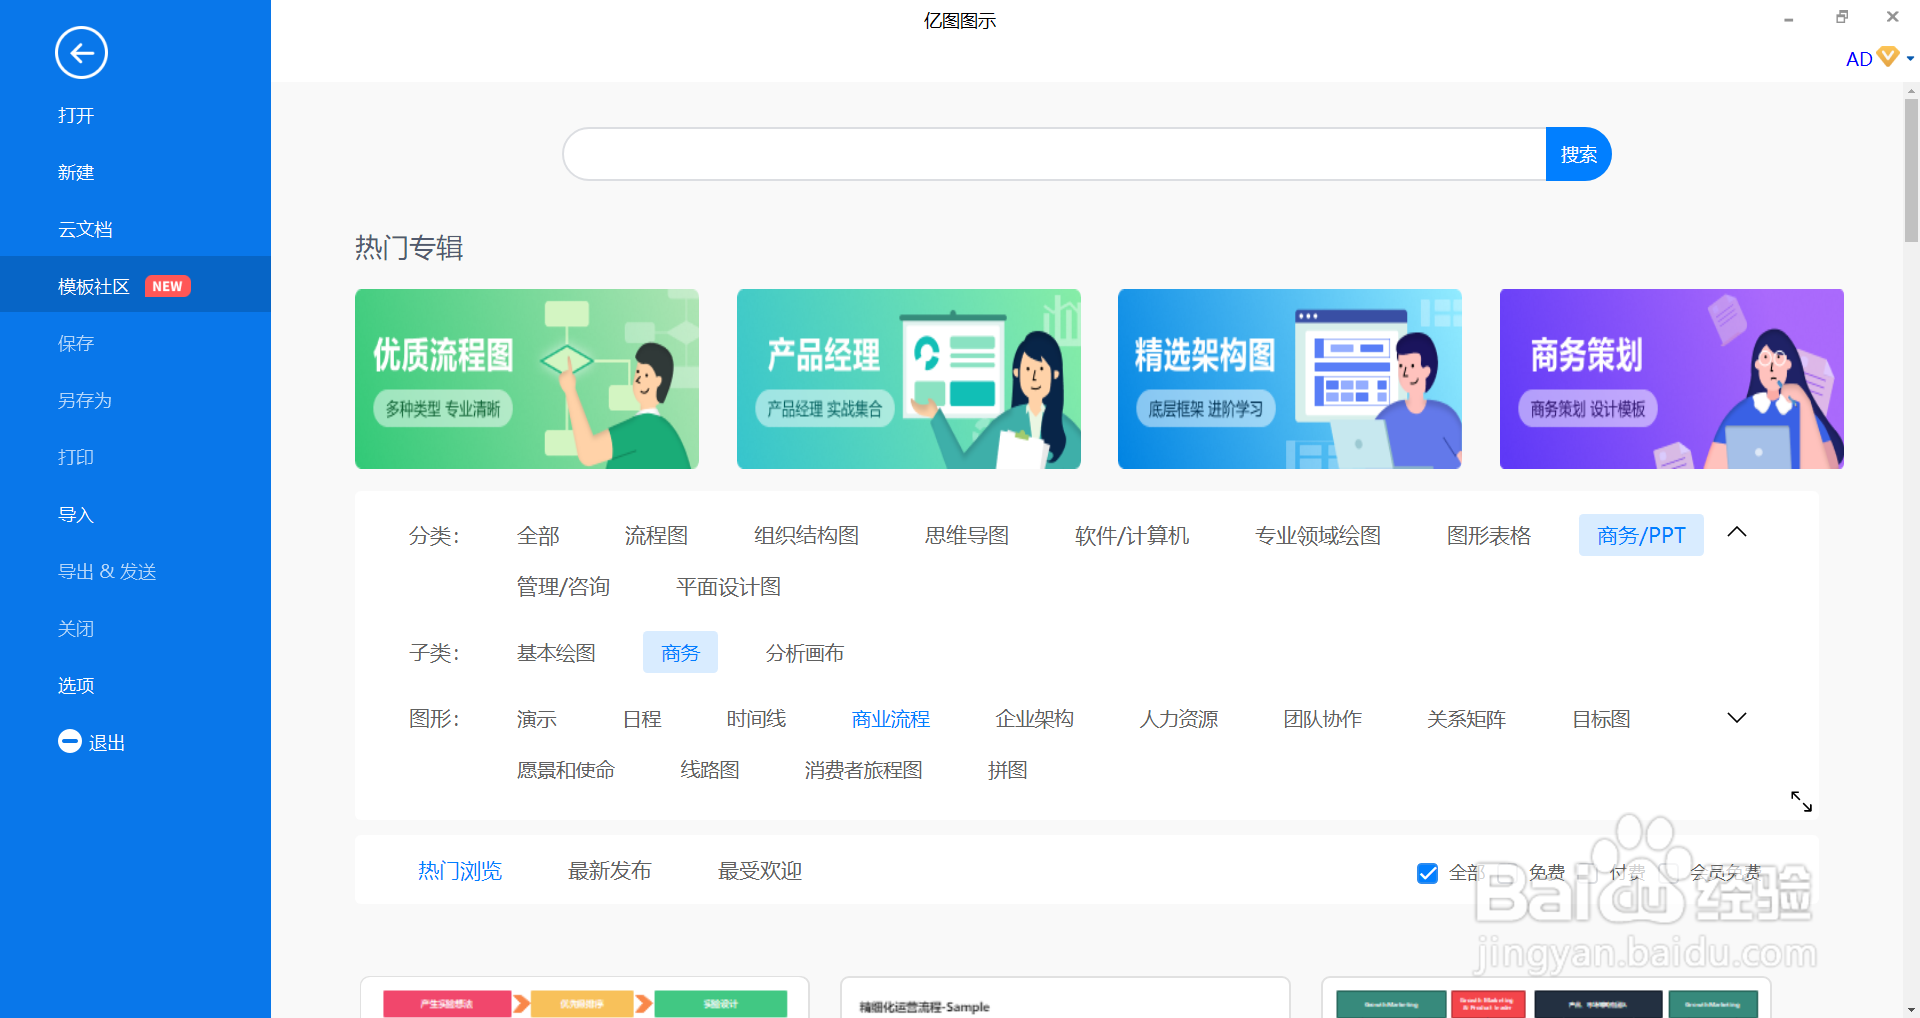
Task: Pick the 商业流程 shape type
Action: point(891,719)
